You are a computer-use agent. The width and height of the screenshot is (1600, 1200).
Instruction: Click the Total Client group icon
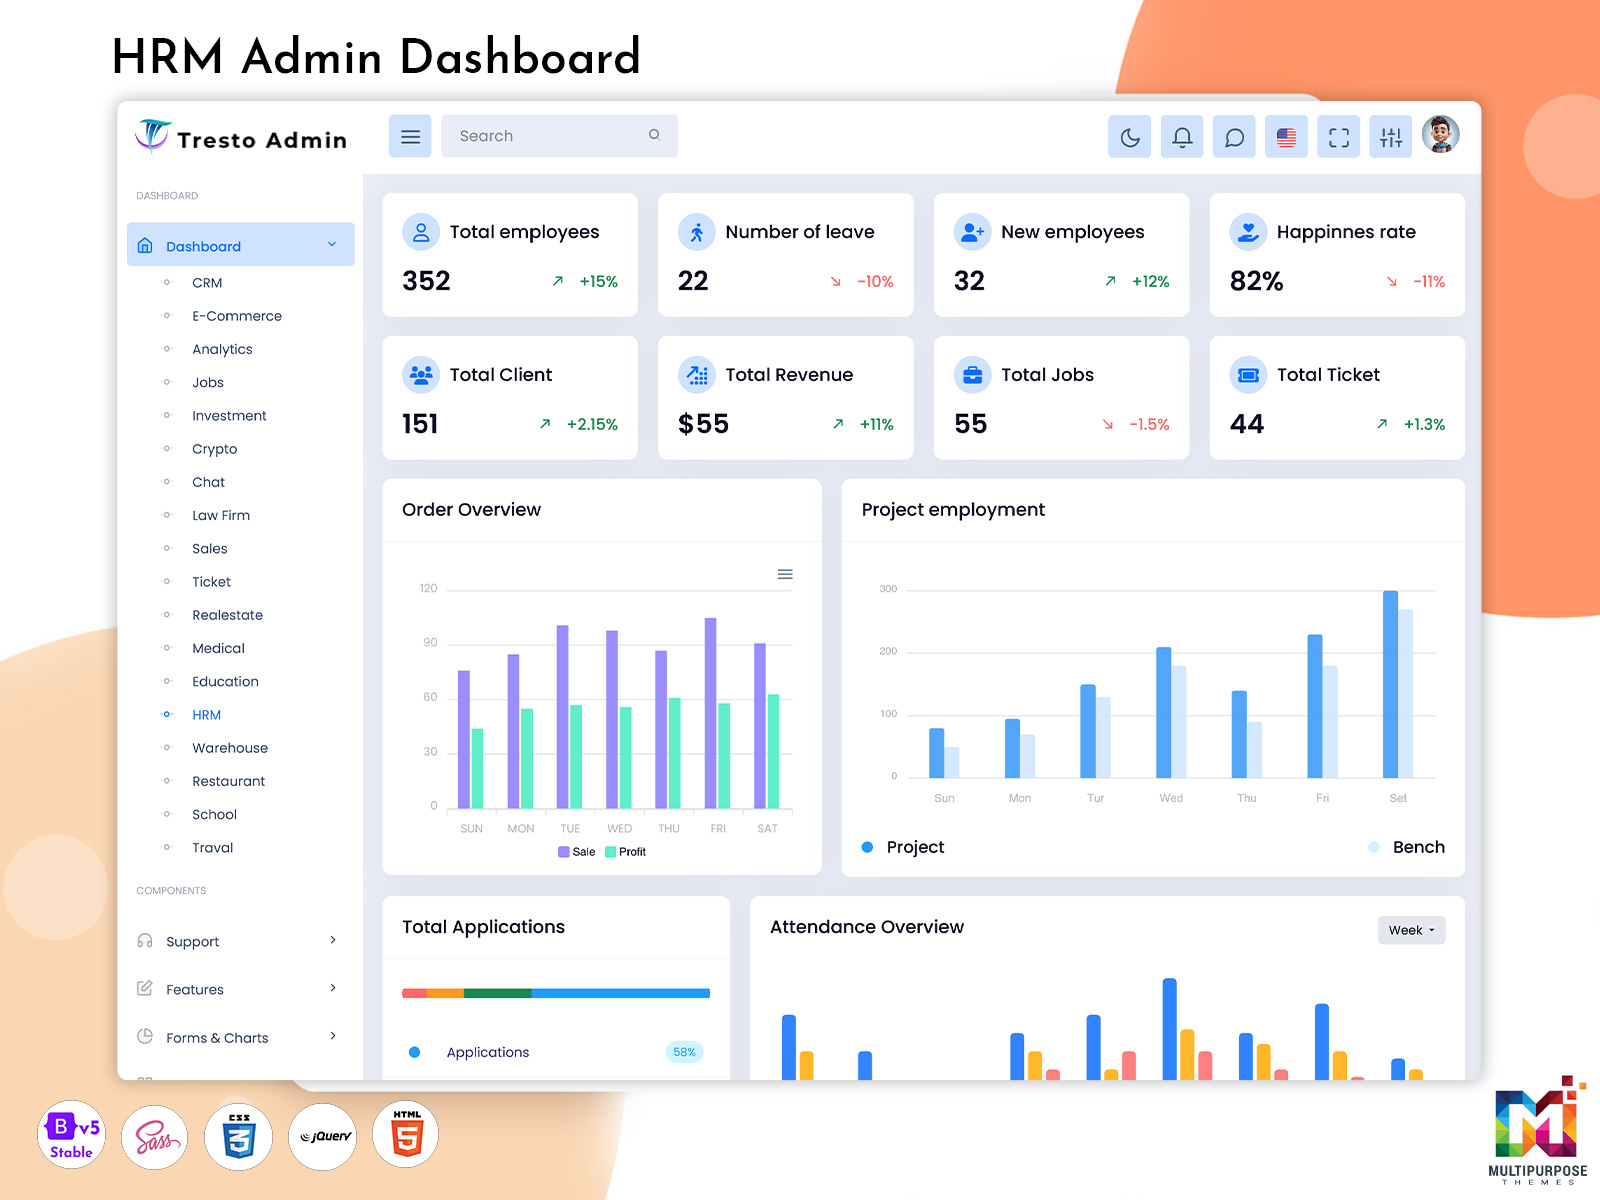[421, 375]
